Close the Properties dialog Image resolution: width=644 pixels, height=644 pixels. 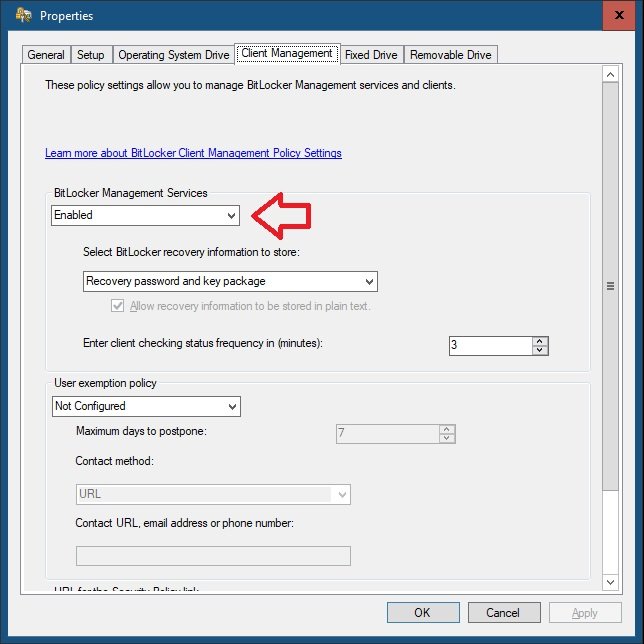619,15
